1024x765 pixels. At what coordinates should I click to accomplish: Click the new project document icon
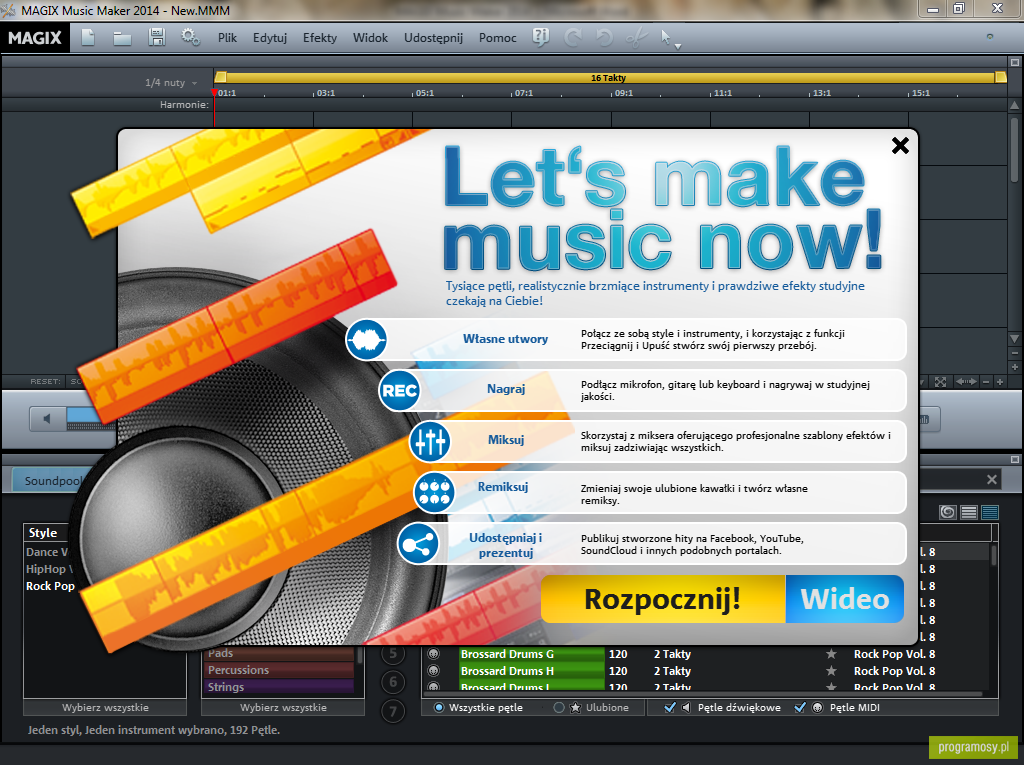88,38
